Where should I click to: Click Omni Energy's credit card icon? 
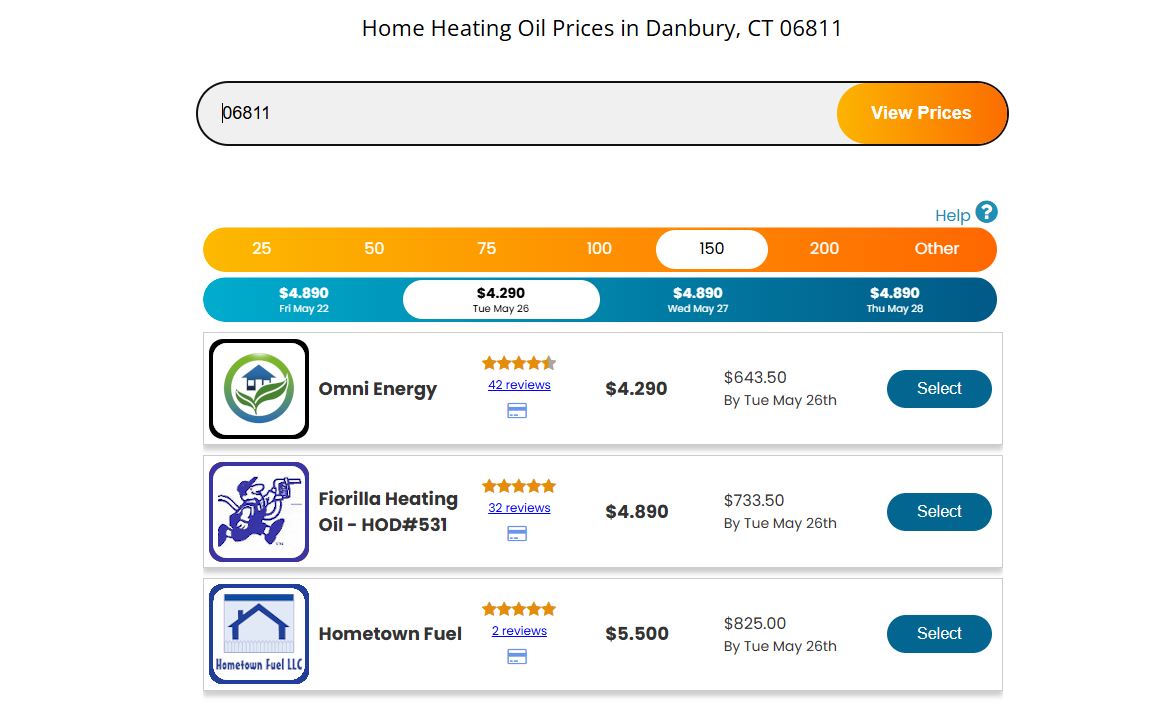tap(517, 411)
